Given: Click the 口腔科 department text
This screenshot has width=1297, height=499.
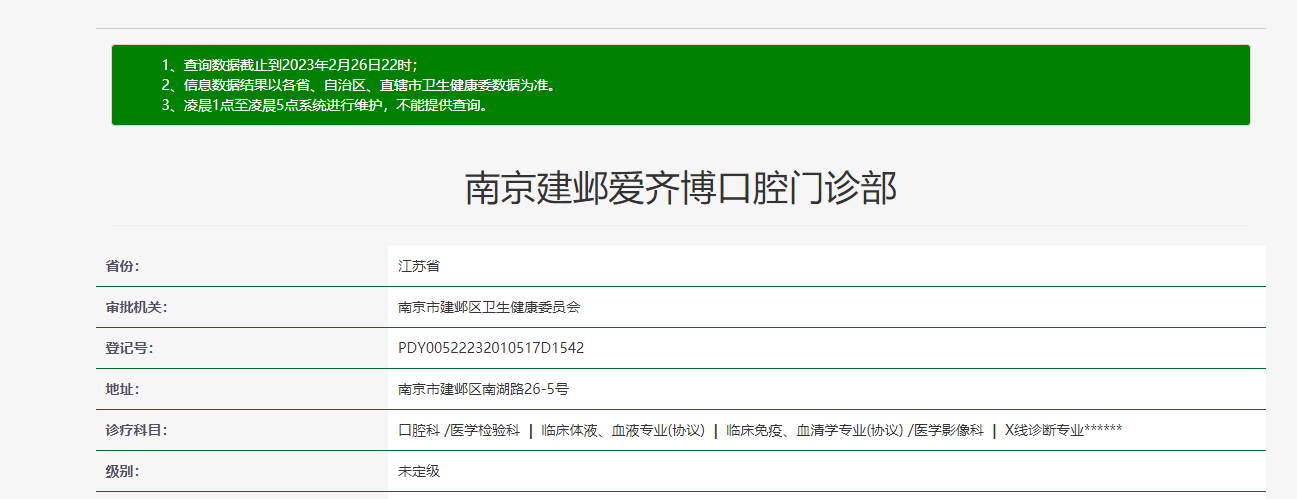Looking at the screenshot, I should pos(418,430).
